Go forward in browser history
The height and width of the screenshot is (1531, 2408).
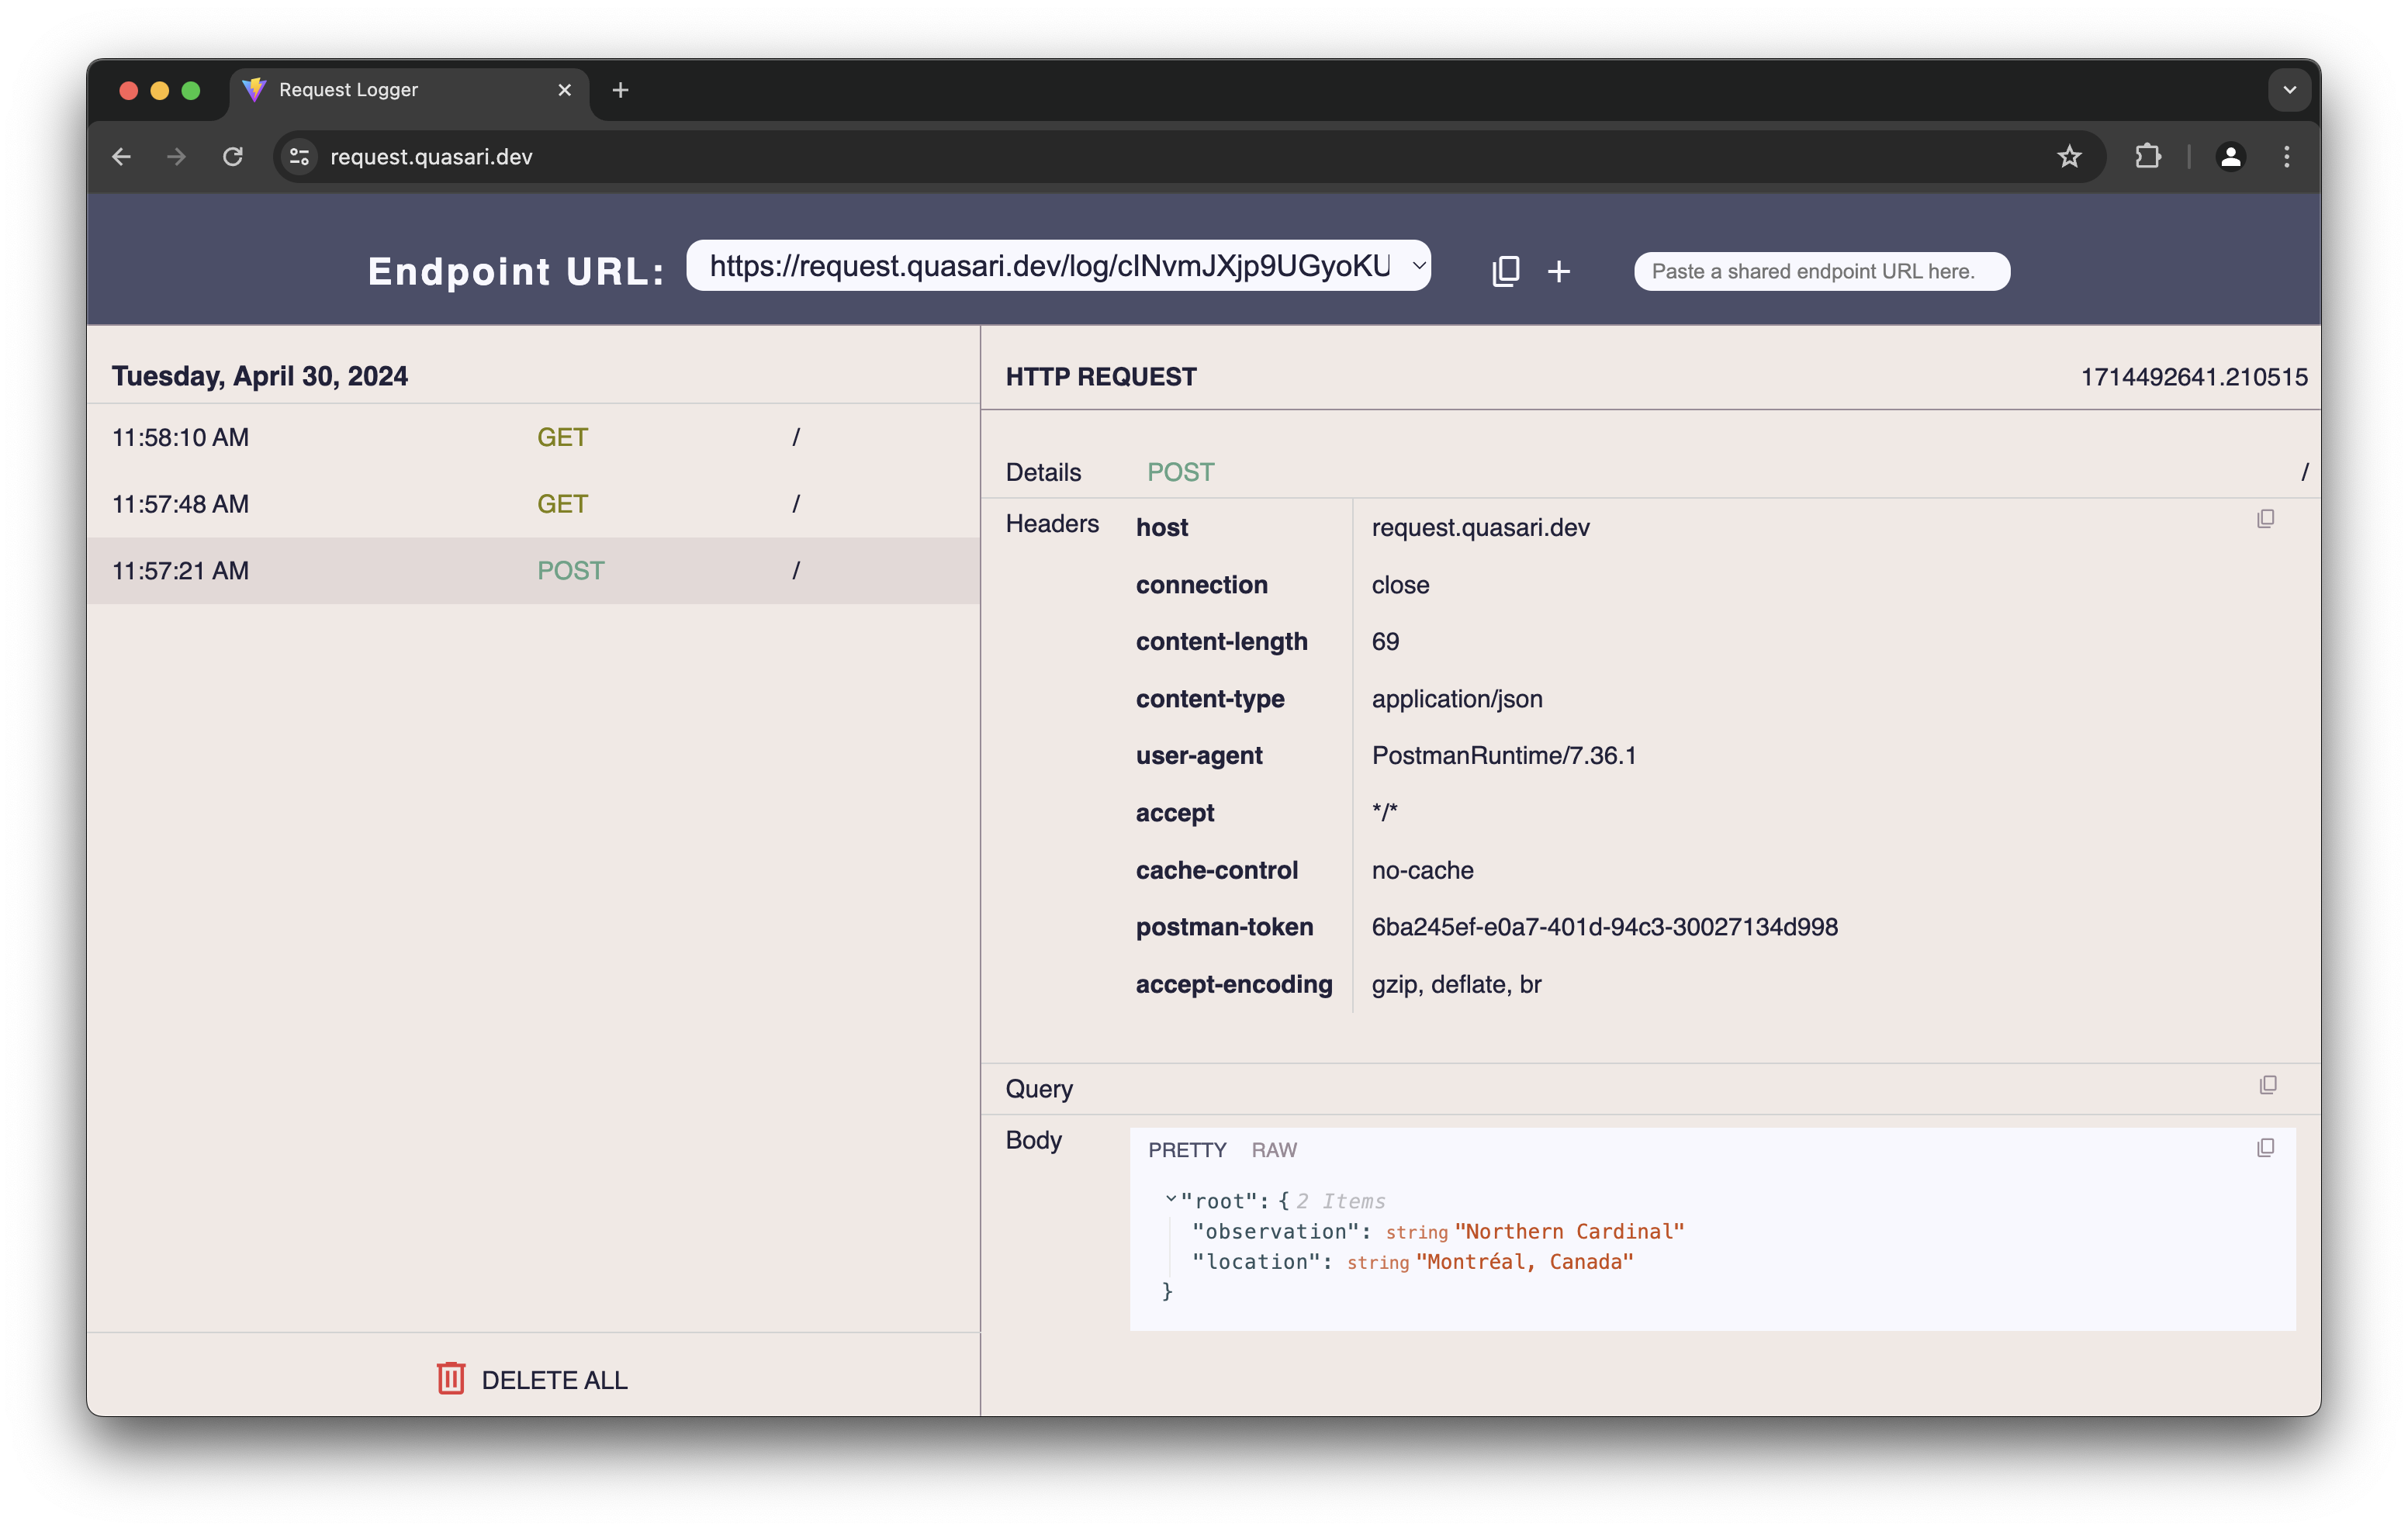[x=177, y=157]
